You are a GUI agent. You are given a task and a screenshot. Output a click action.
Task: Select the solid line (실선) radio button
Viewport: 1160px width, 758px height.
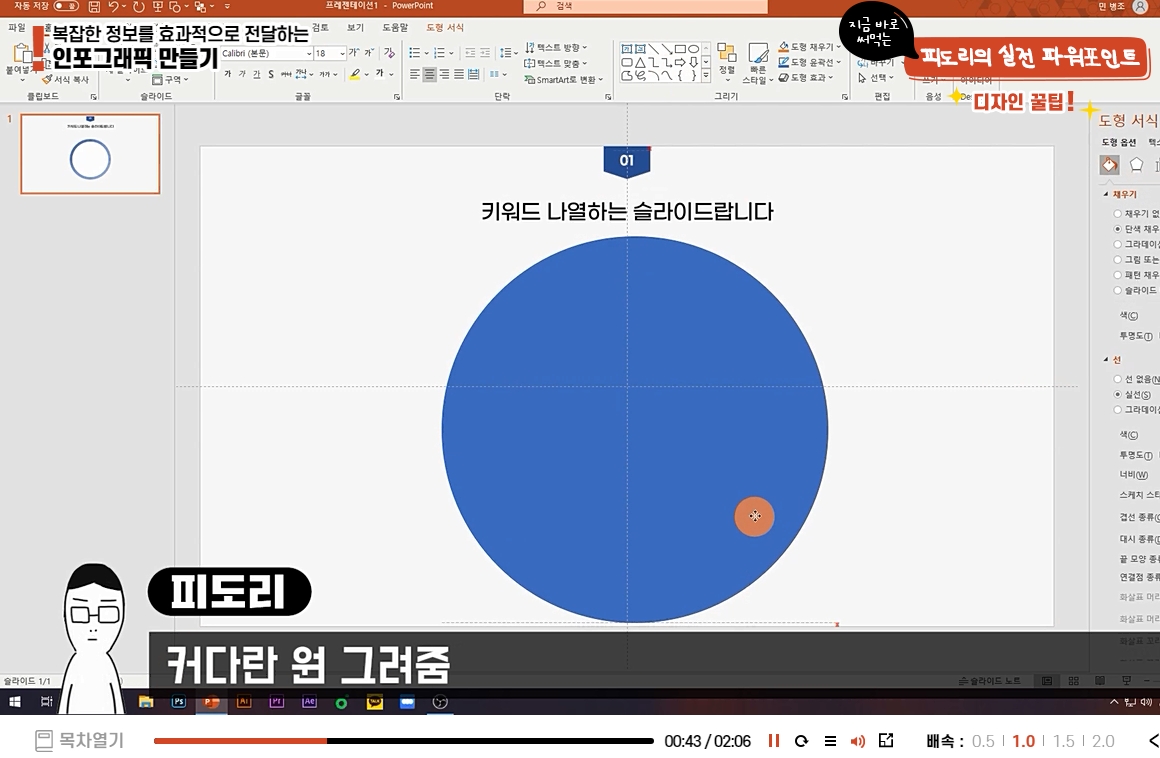pos(1117,394)
